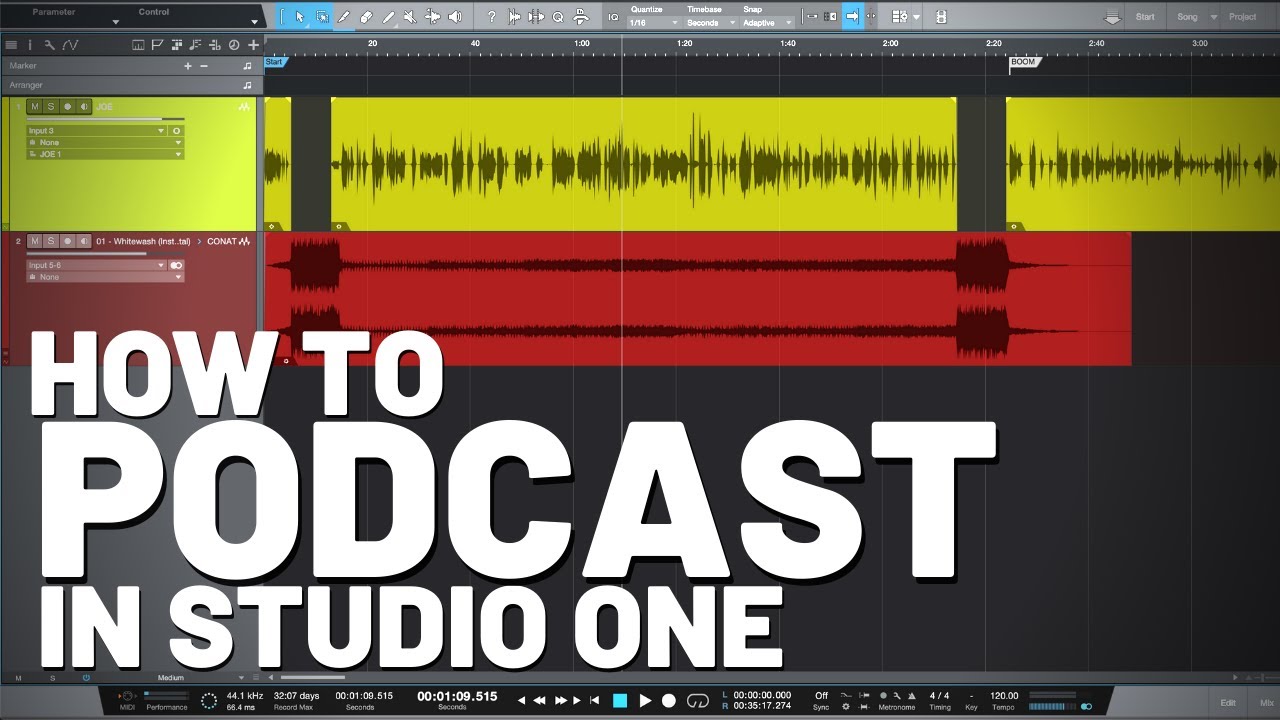This screenshot has height=720, width=1280.
Task: Switch to the Project page
Action: click(x=1243, y=17)
